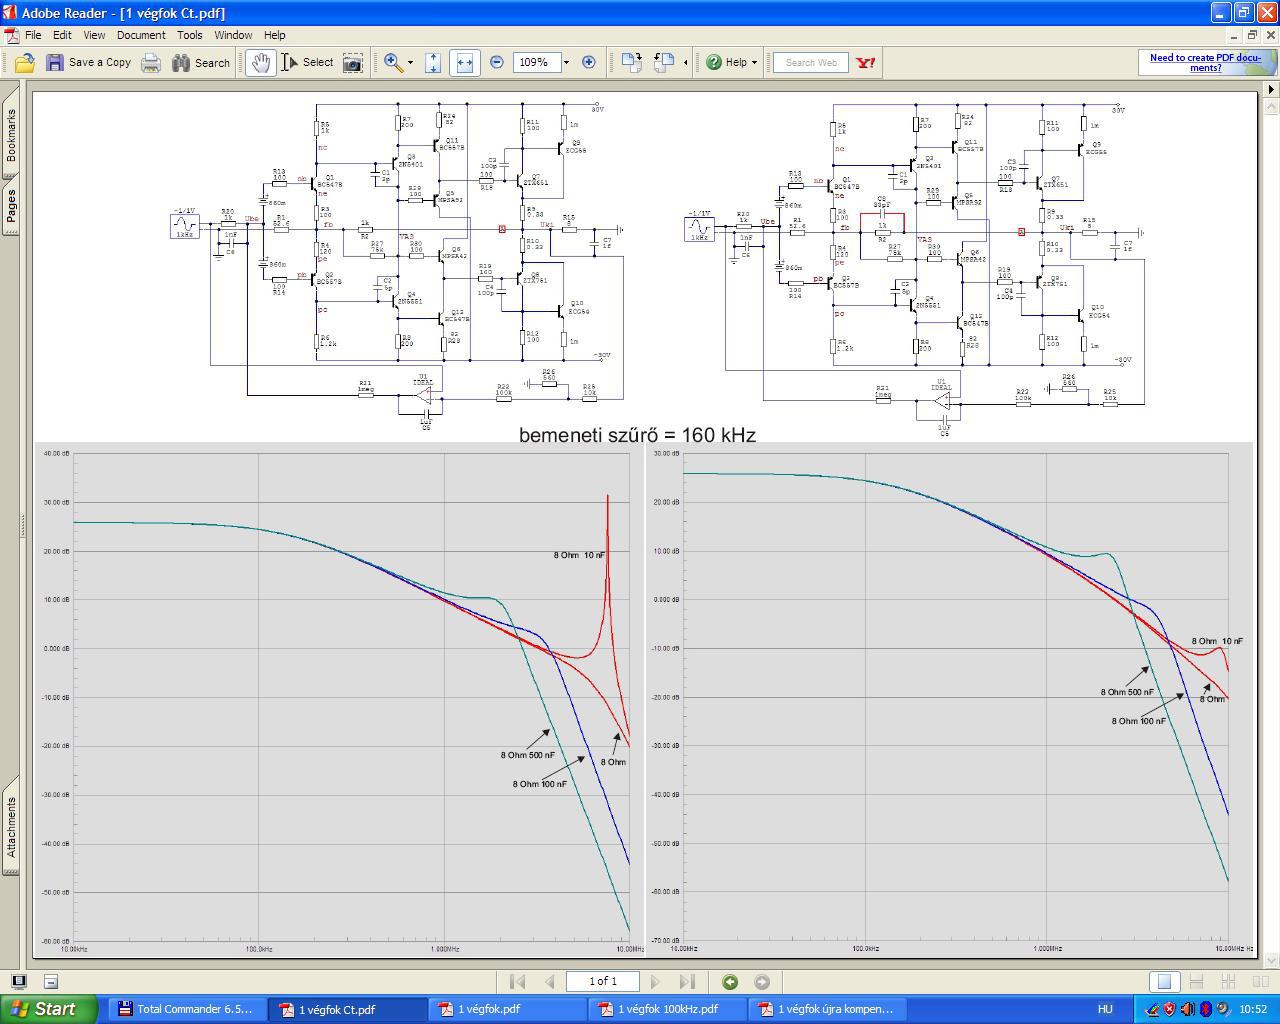Click the system clock showing 10:52

click(x=1253, y=1009)
